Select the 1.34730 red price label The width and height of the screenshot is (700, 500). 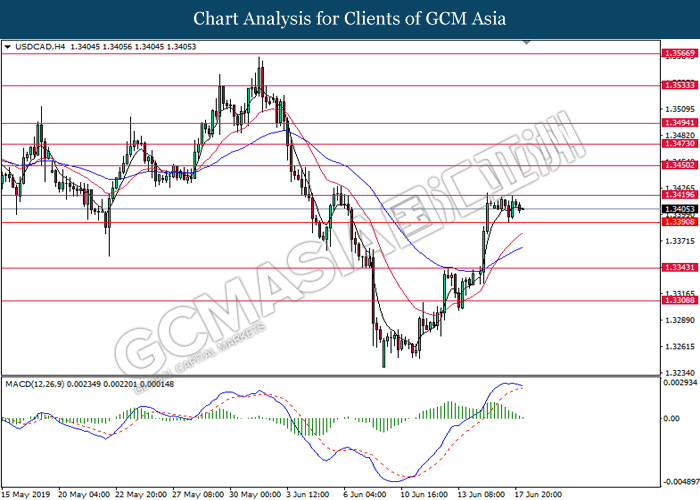click(679, 143)
